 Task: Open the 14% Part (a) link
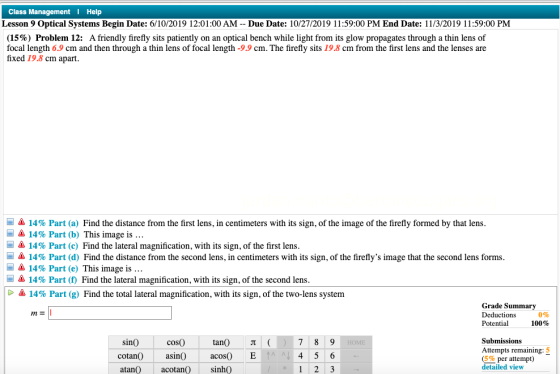tap(53, 223)
